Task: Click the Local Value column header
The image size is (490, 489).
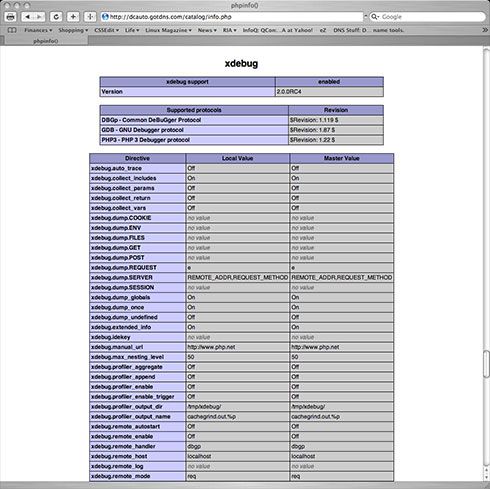Action: [x=238, y=158]
